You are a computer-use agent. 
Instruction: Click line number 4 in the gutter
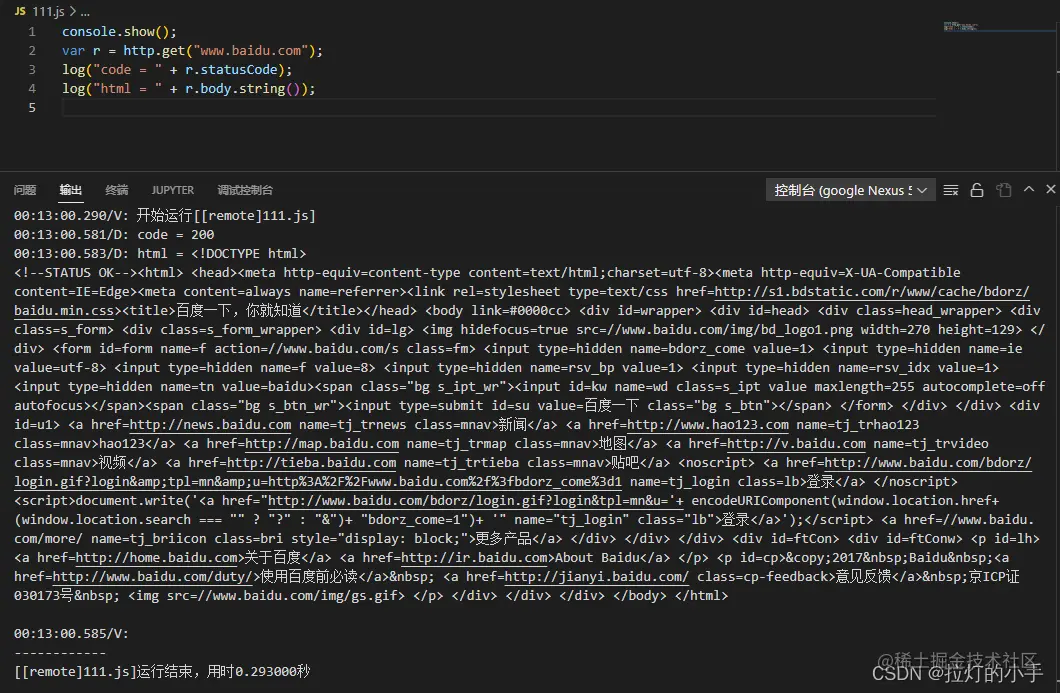pyautogui.click(x=32, y=89)
